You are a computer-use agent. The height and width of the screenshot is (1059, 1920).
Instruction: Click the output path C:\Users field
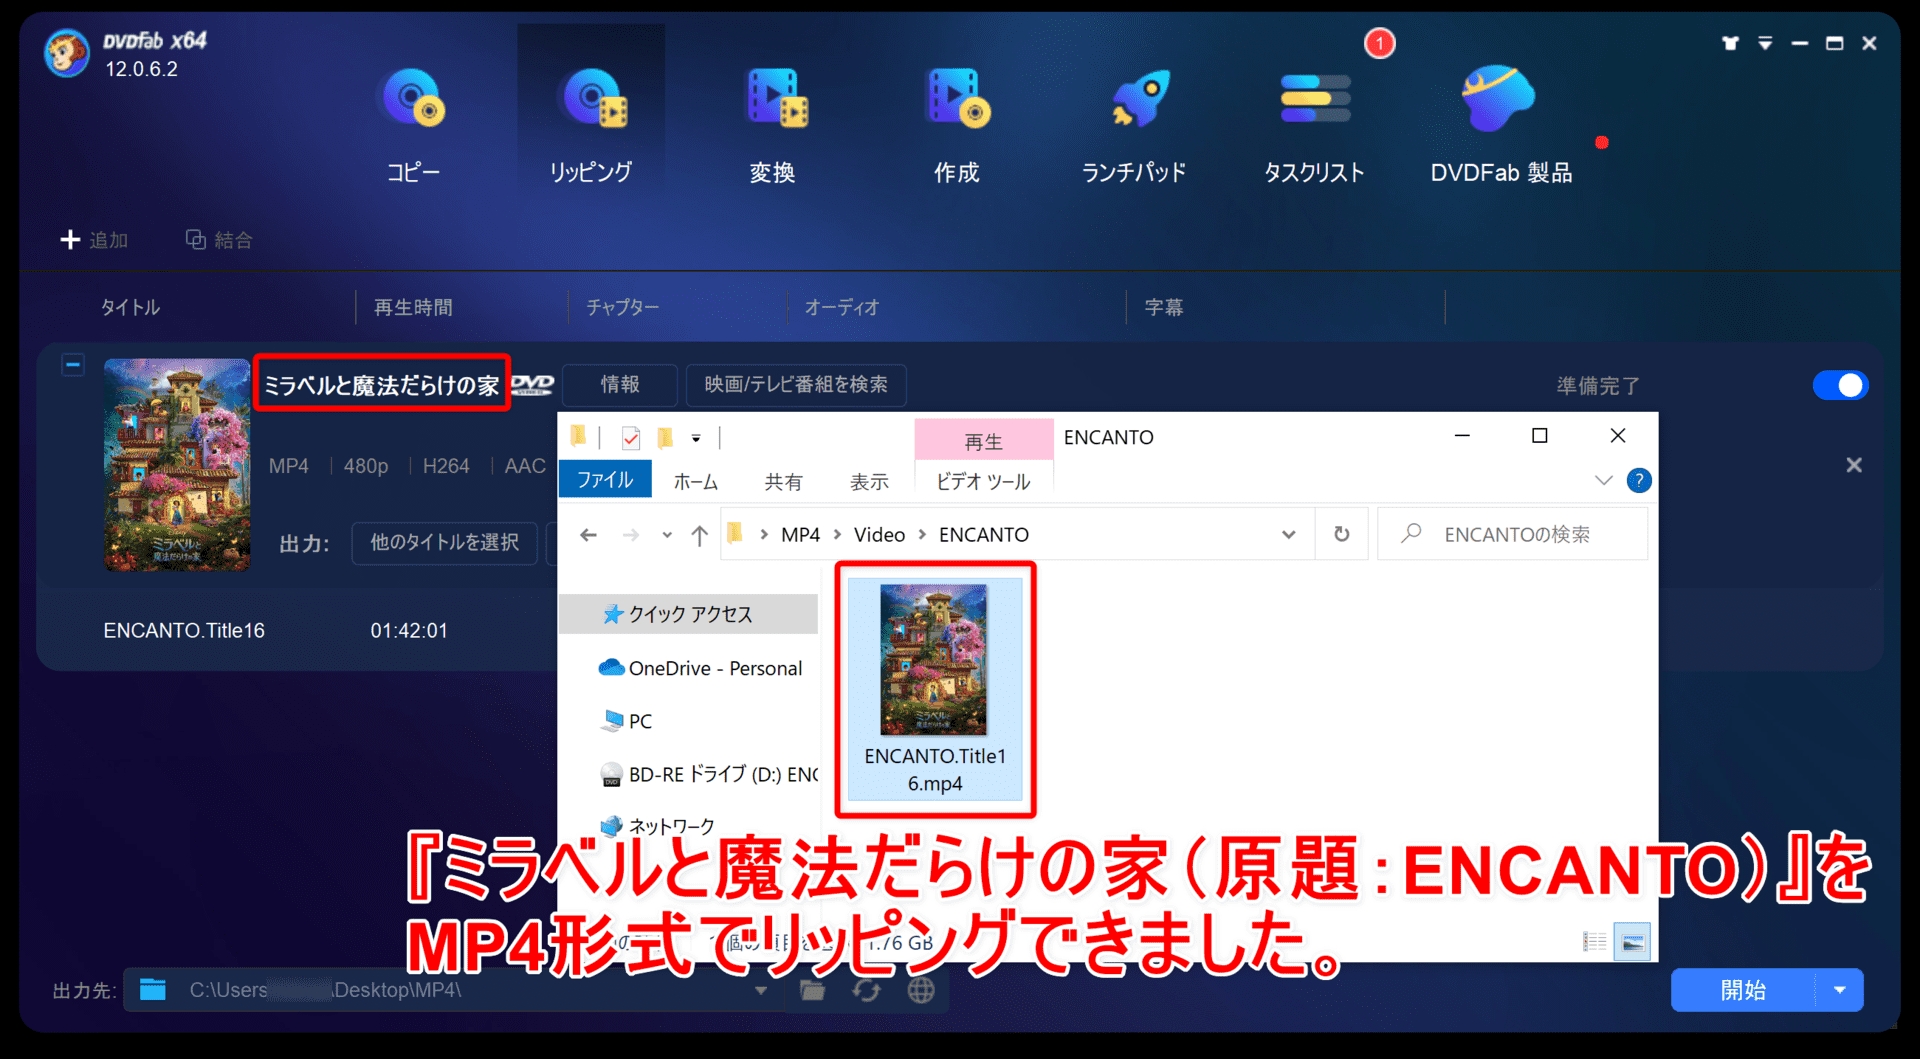tap(455, 990)
